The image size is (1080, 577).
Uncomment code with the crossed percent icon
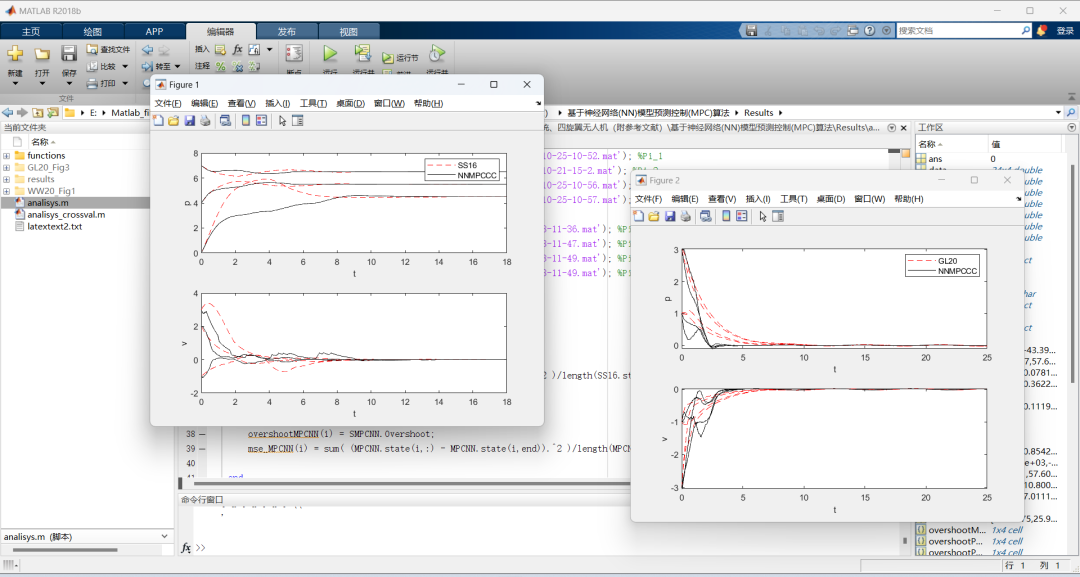click(x=238, y=66)
